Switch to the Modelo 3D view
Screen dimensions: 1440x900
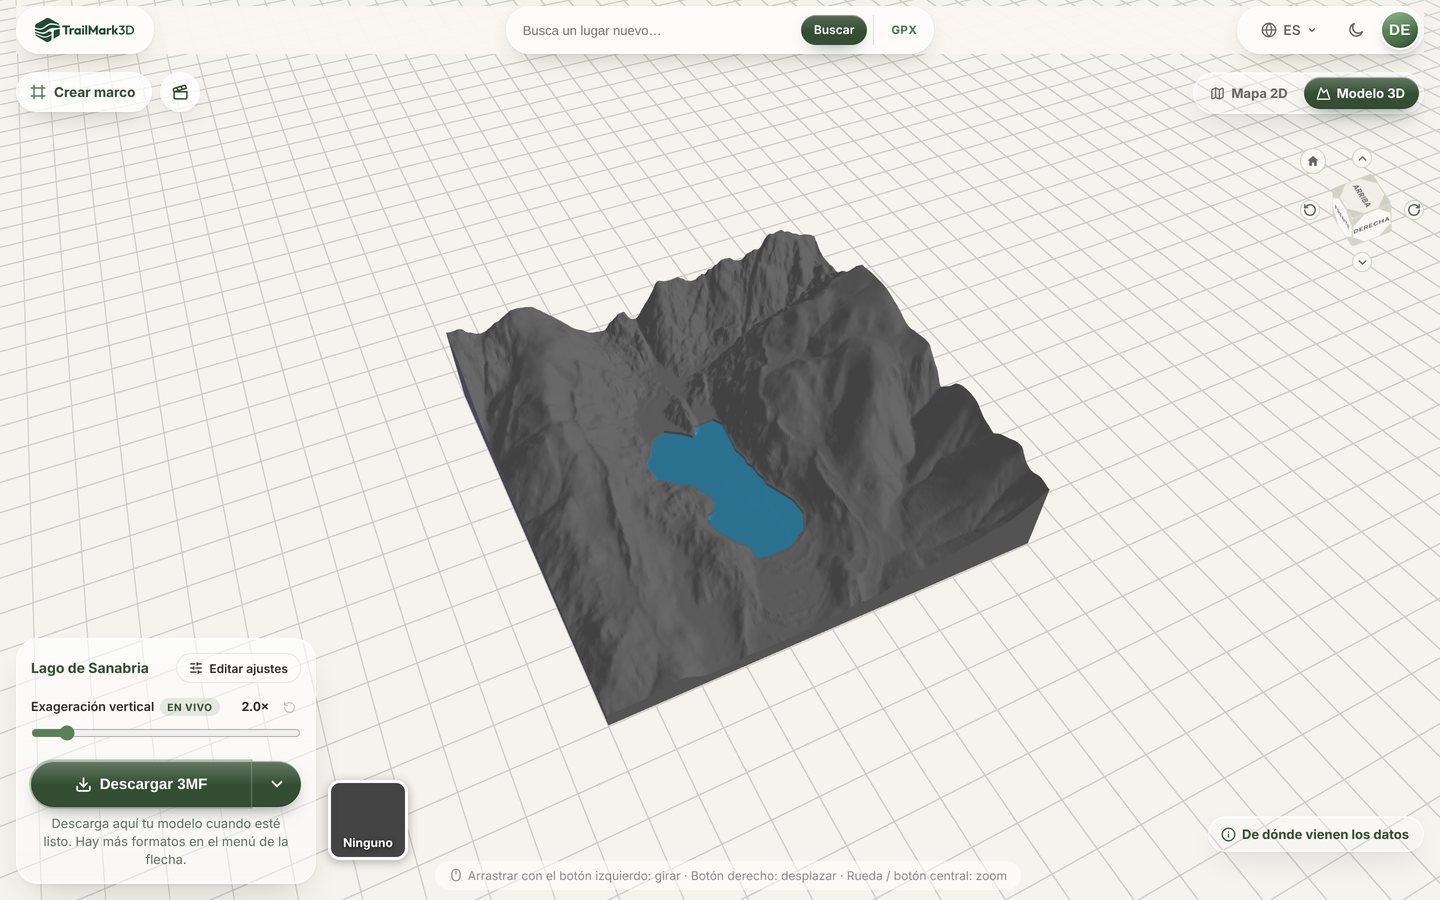tap(1361, 93)
